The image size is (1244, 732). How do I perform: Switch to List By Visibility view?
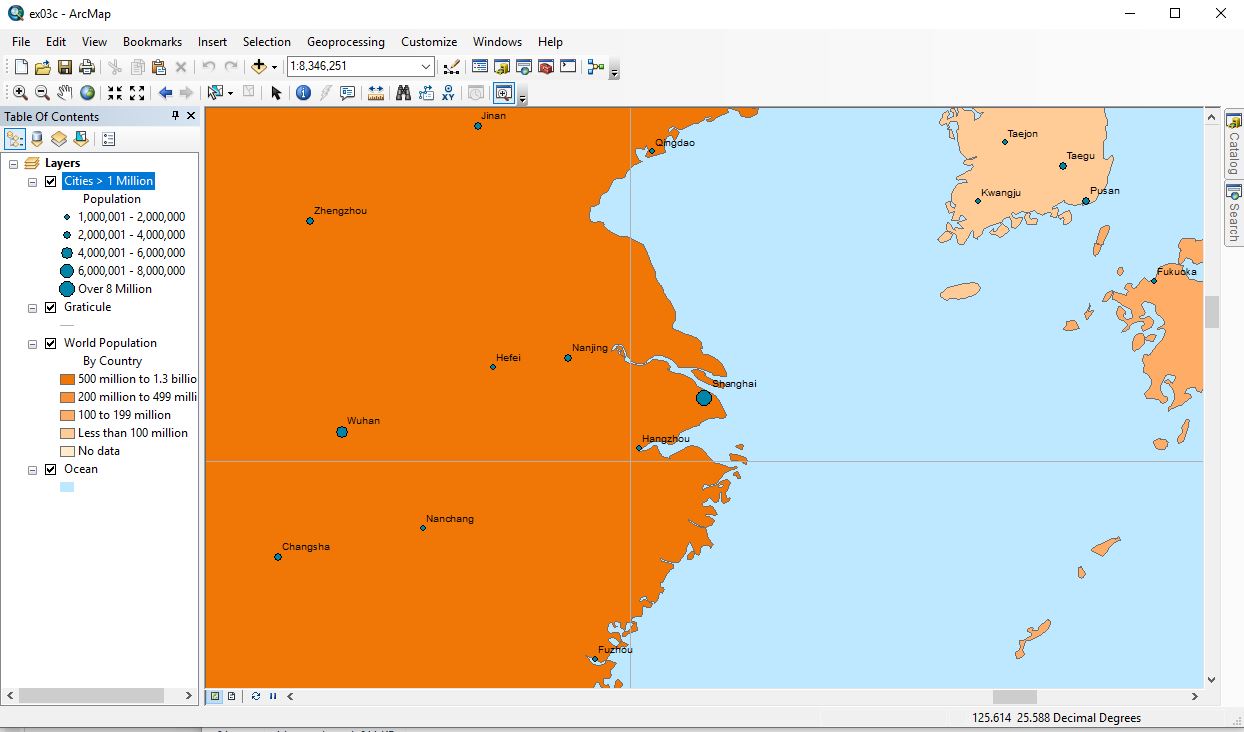pos(59,139)
